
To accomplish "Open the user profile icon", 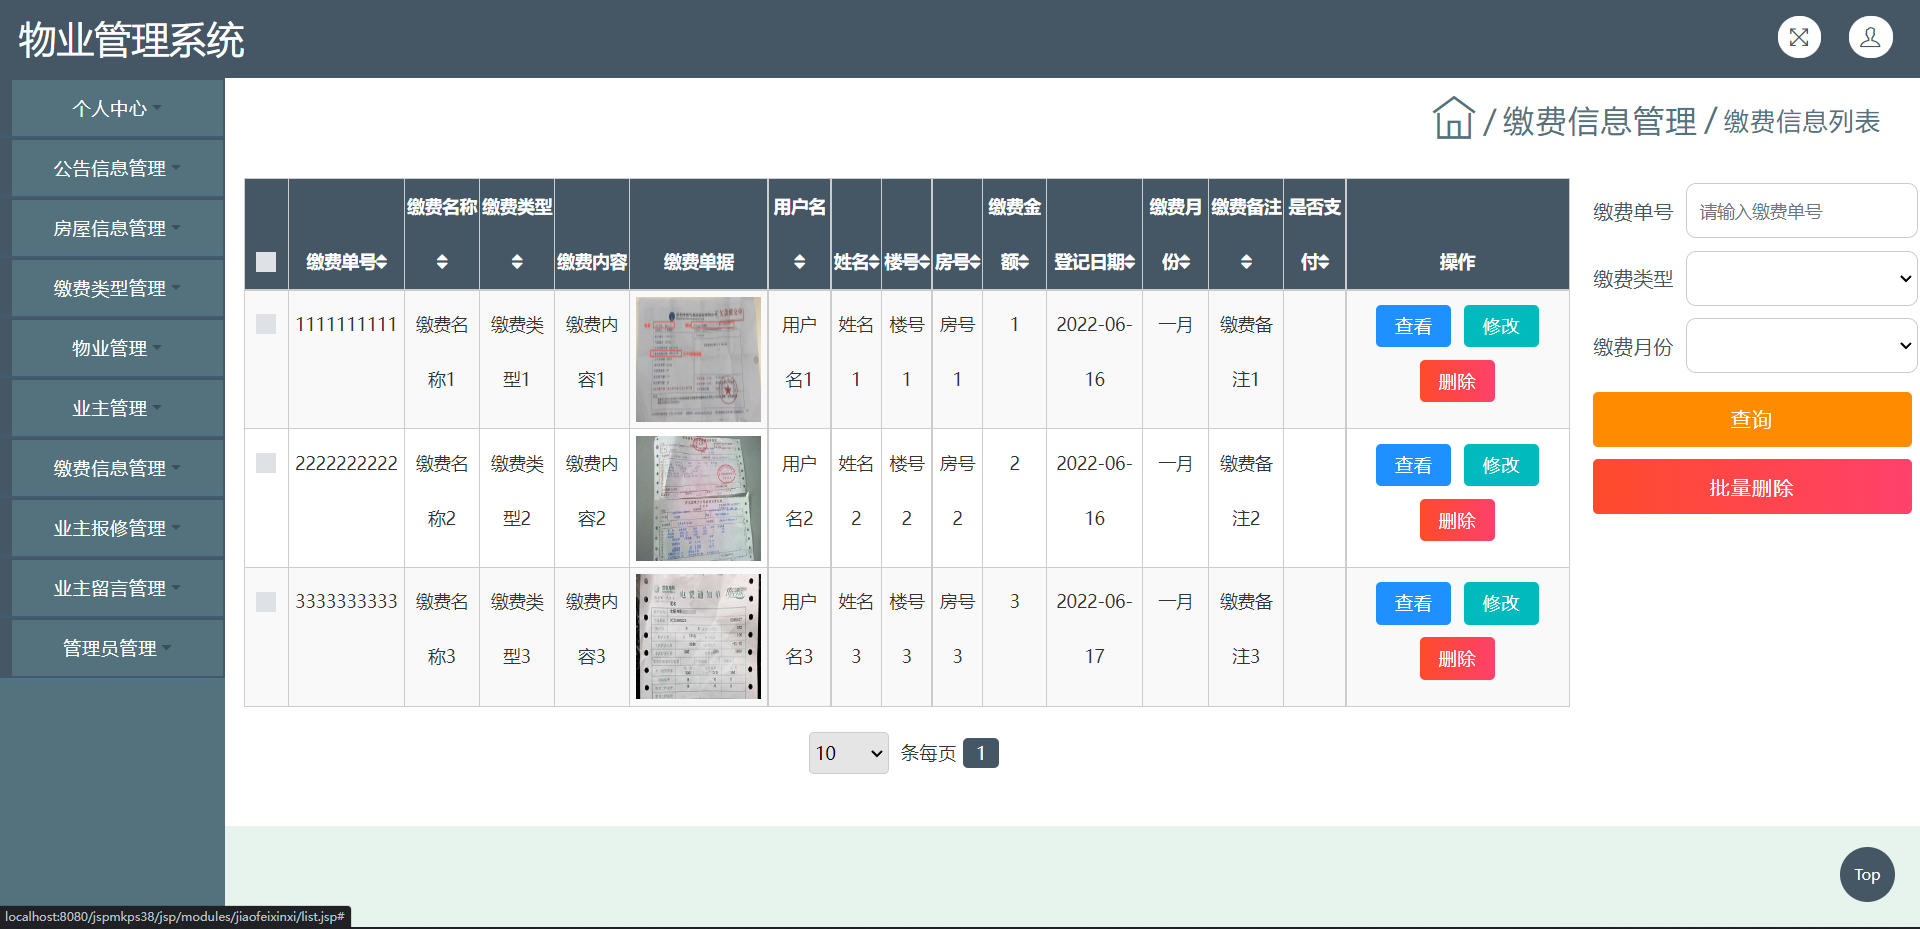I will [1870, 38].
